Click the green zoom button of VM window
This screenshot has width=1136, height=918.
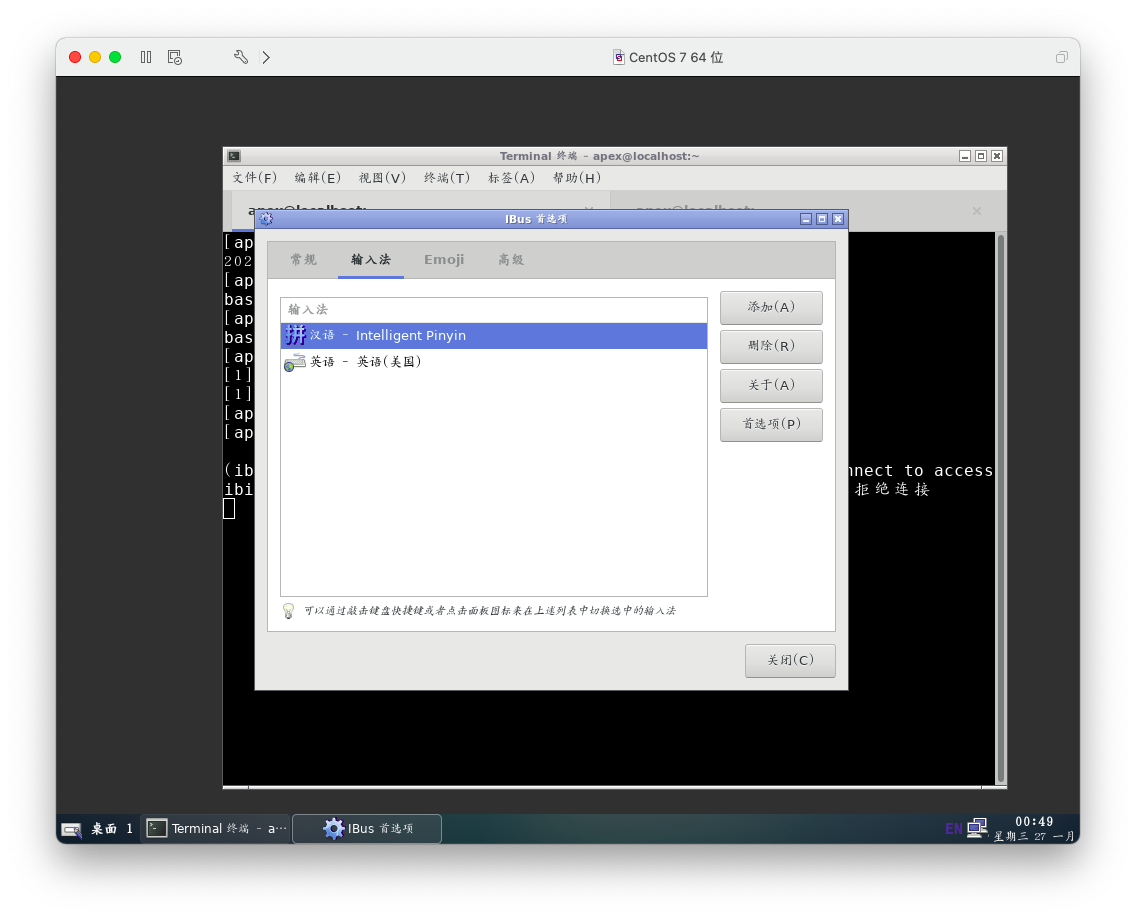[115, 57]
